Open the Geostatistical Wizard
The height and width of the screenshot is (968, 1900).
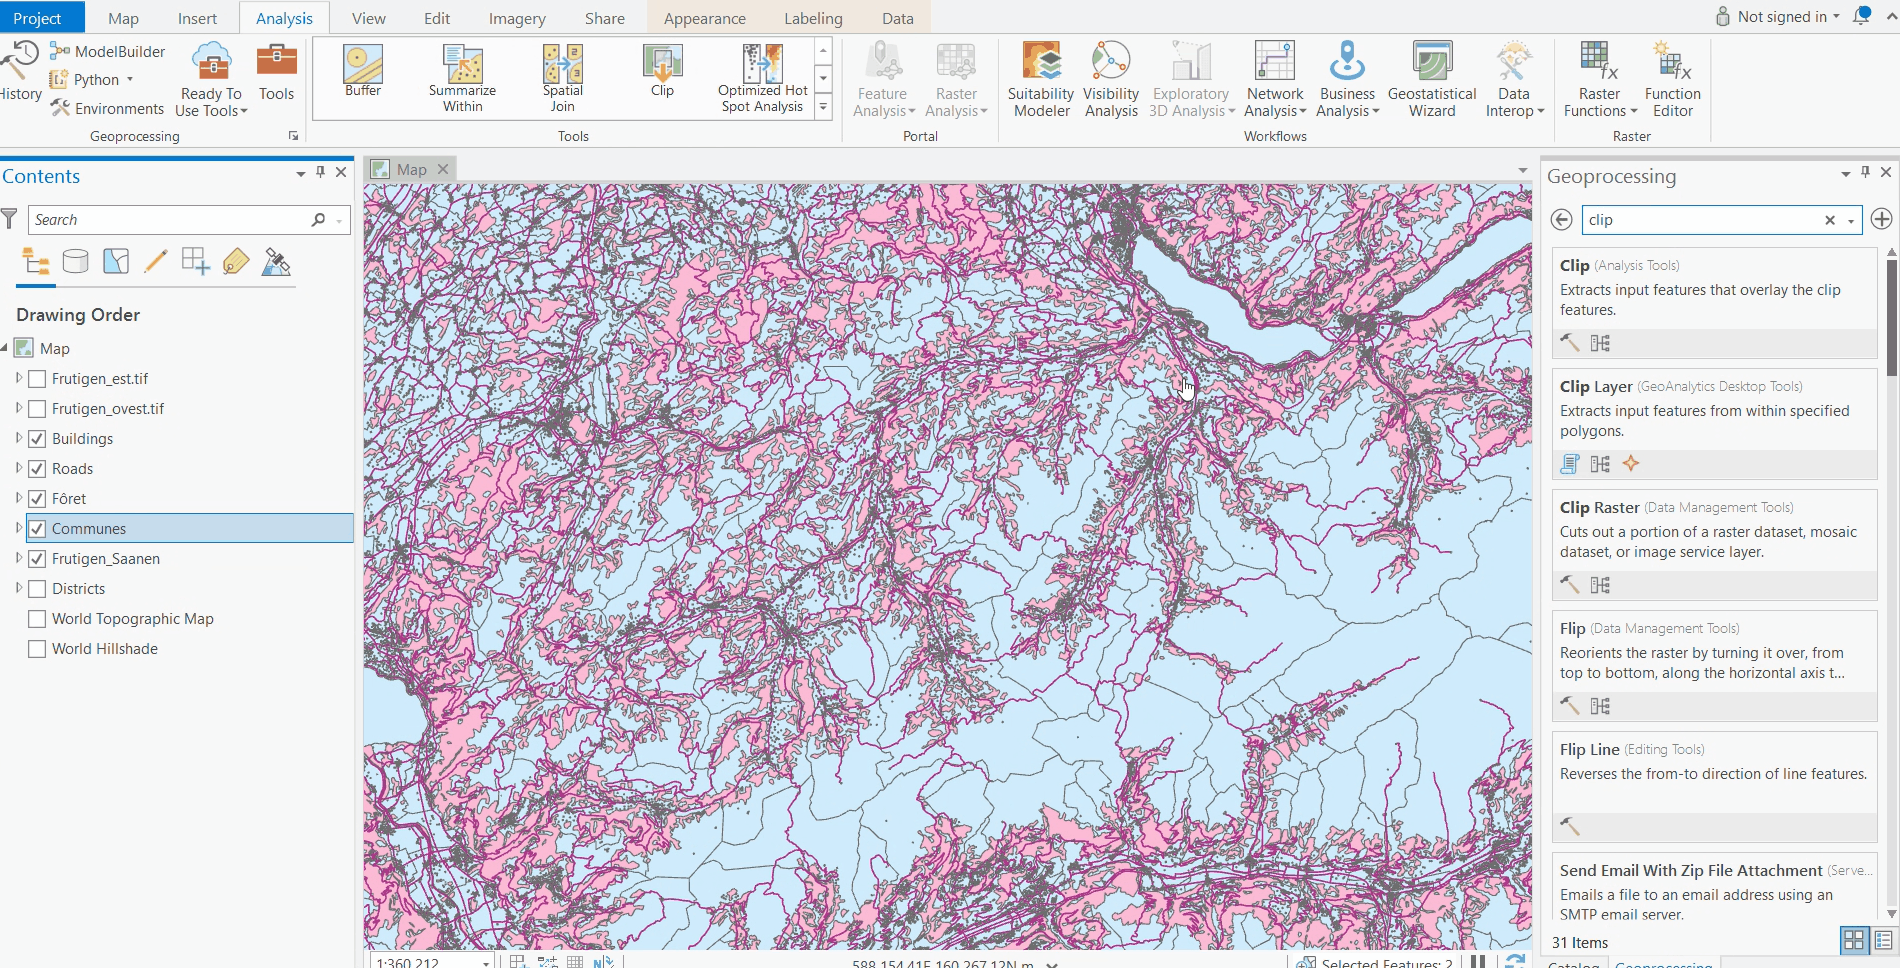[1431, 80]
